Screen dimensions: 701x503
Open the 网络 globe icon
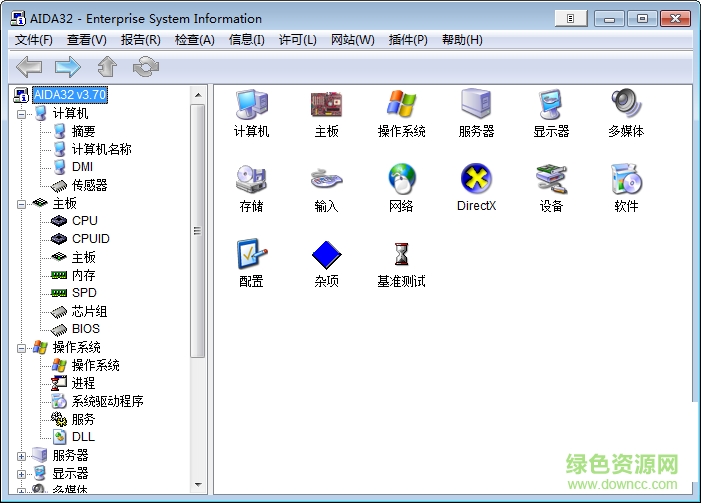pyautogui.click(x=401, y=180)
